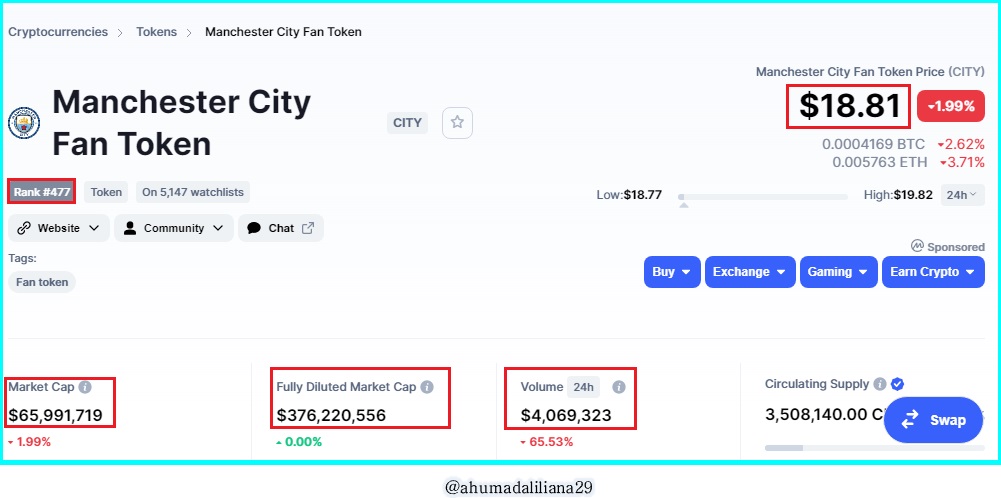Viewport: 1001px width, 498px height.
Task: Click the circulating supply progress bar
Action: coord(875,448)
